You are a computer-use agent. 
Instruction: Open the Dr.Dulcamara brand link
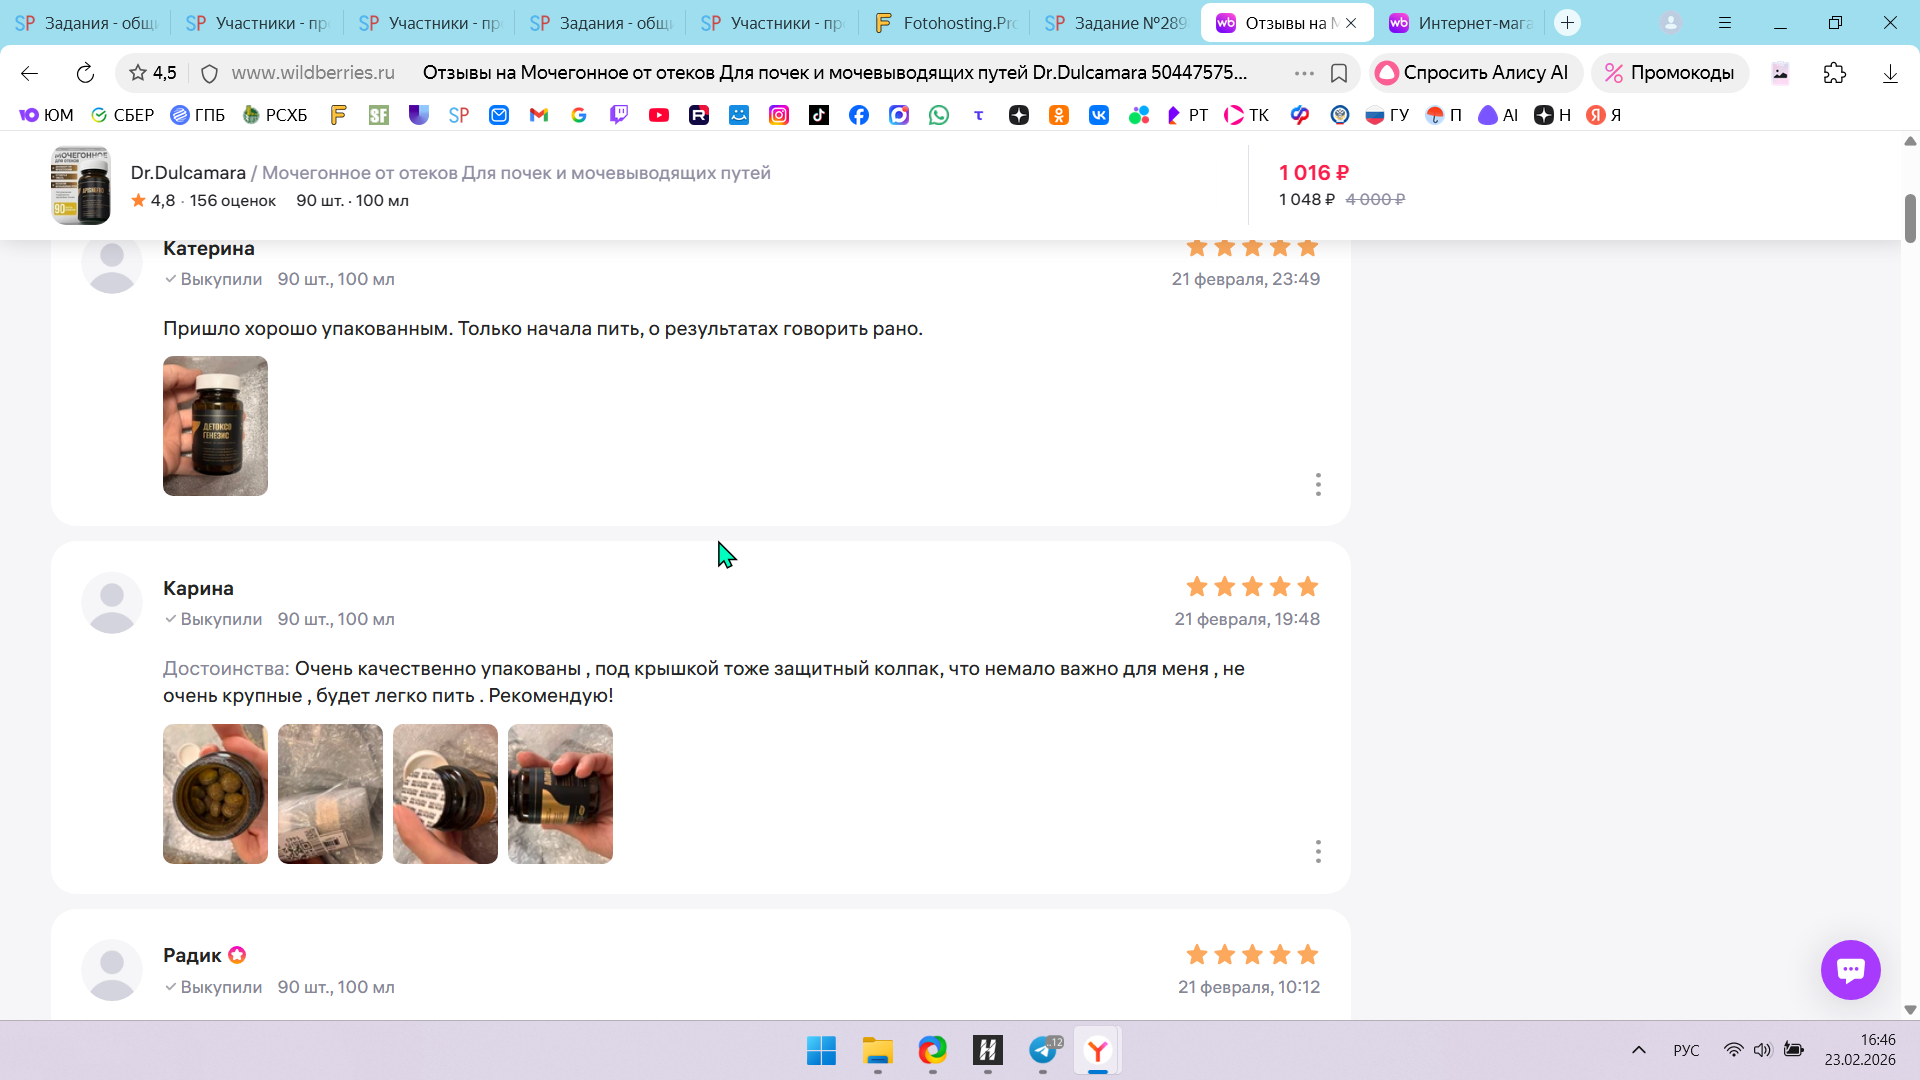pos(188,173)
